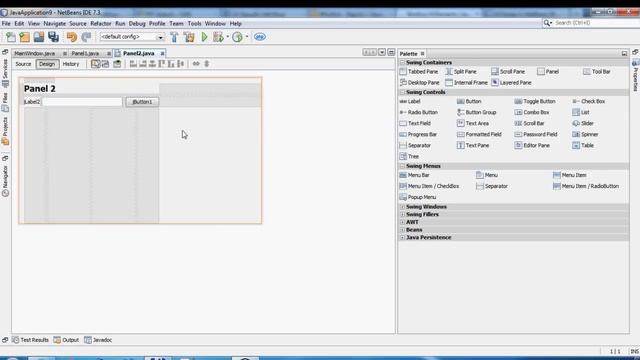Click the Profile Project icon
The height and width of the screenshot is (360, 640).
coord(237,37)
